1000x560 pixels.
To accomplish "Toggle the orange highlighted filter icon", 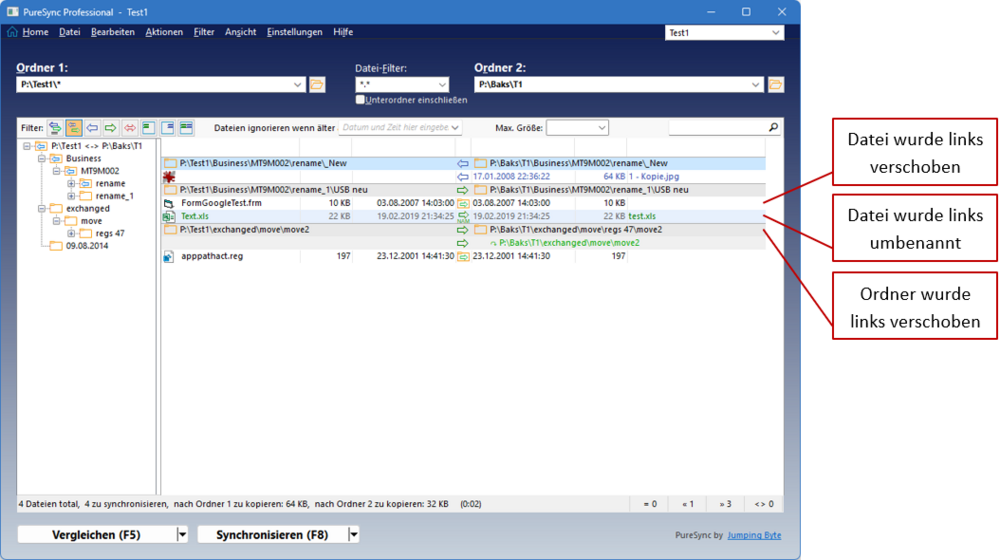I will pyautogui.click(x=73, y=128).
